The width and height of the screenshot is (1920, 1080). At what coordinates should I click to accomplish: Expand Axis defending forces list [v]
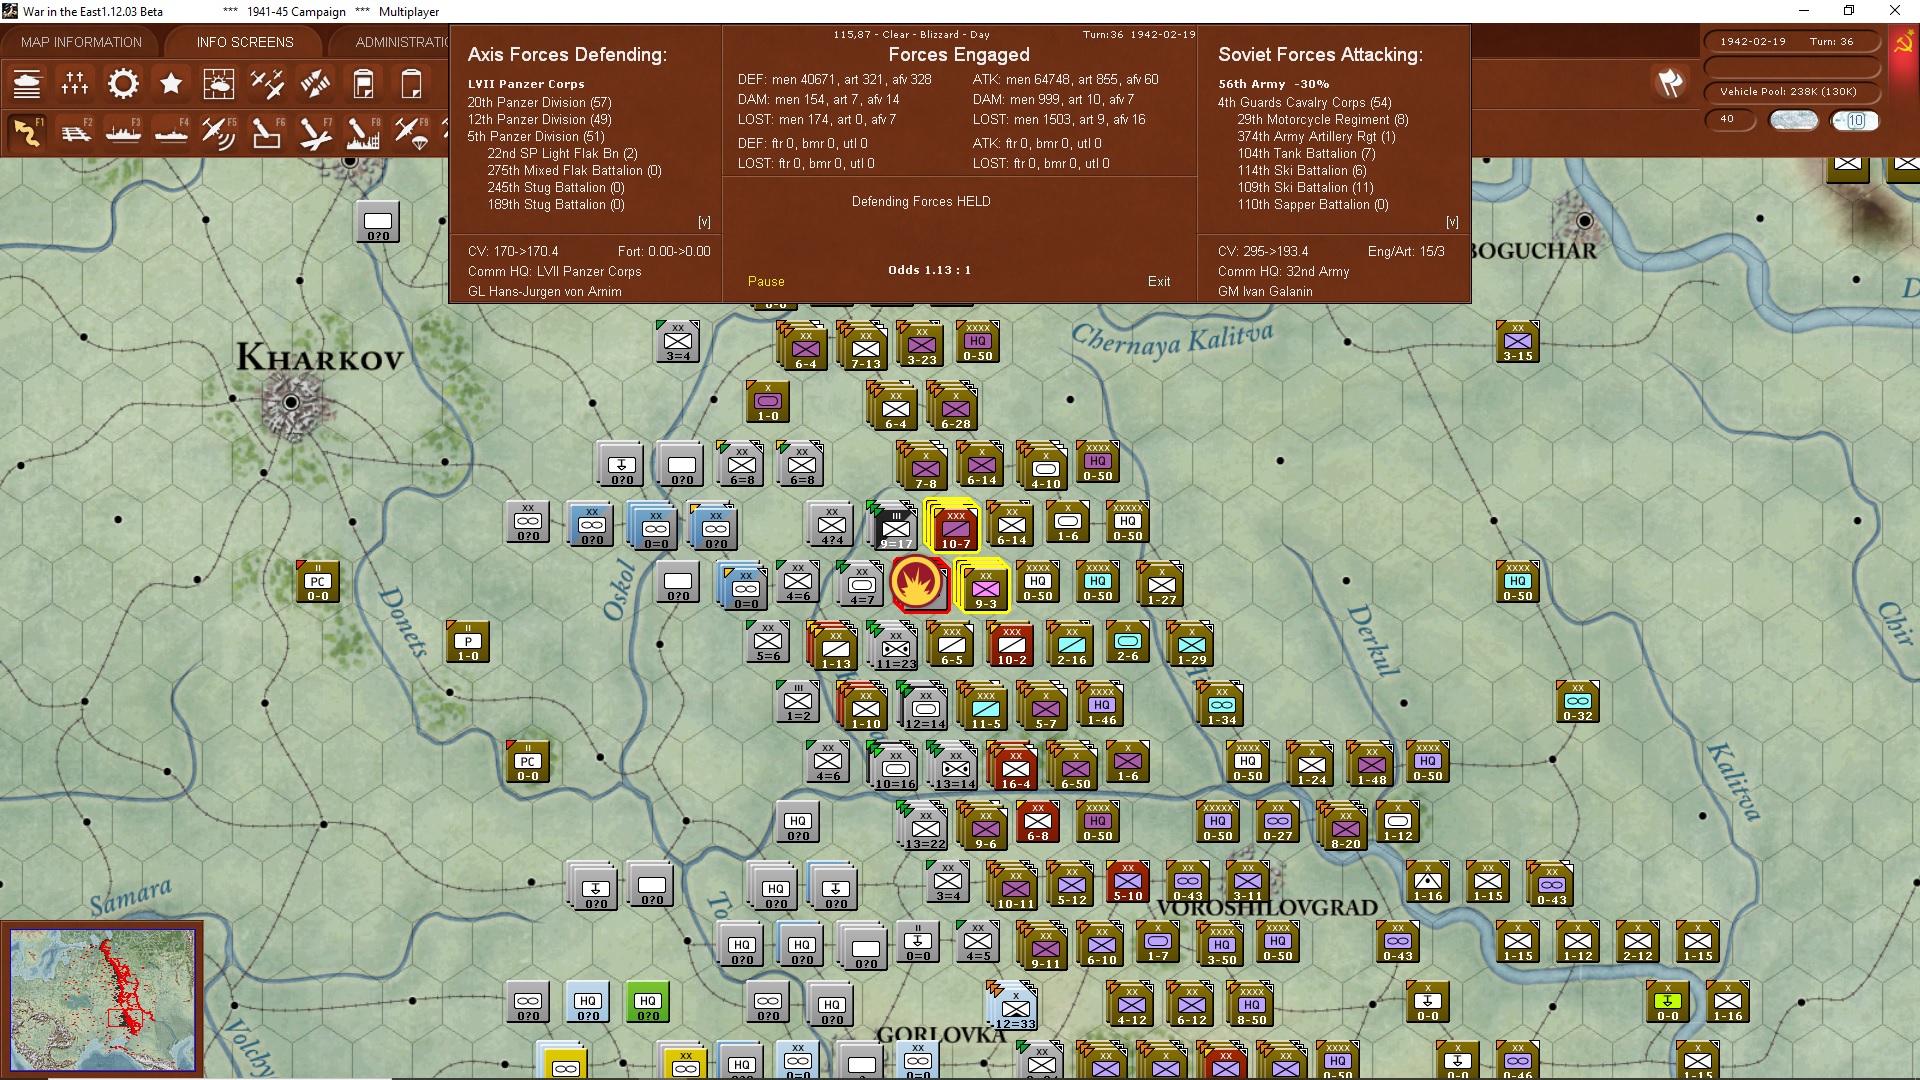coord(704,222)
